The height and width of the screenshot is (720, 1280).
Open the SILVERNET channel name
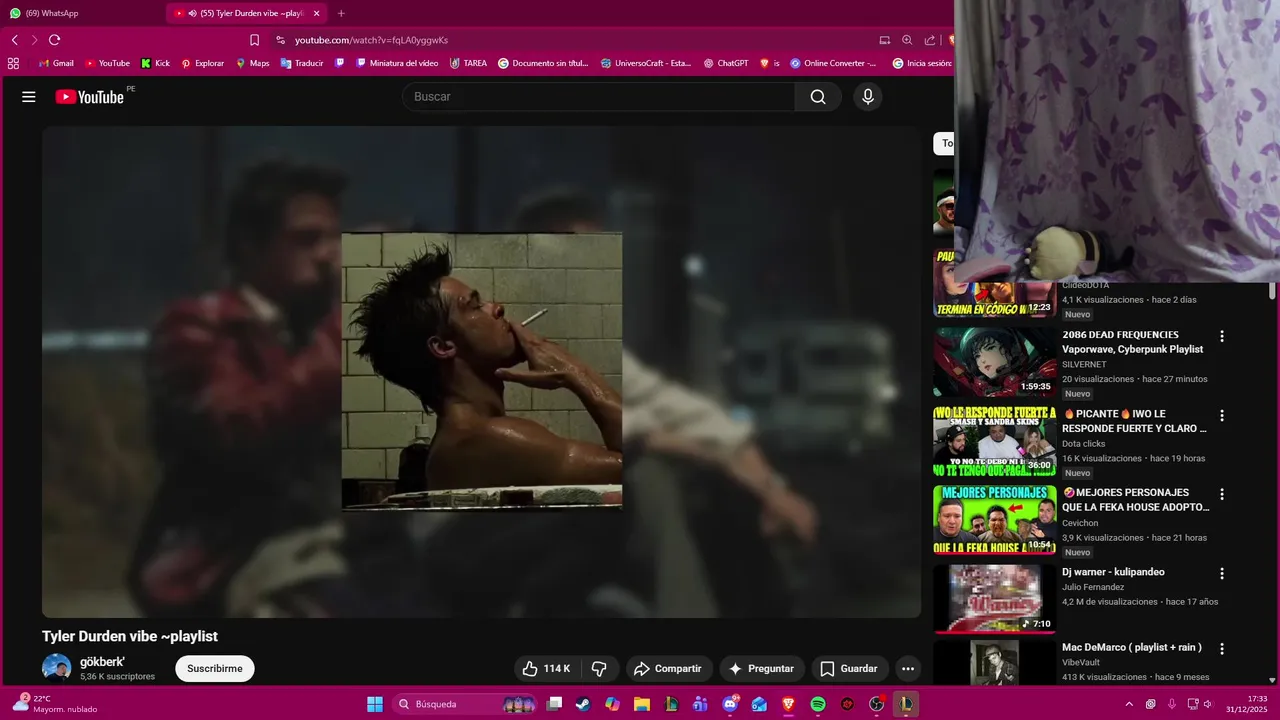click(x=1084, y=364)
